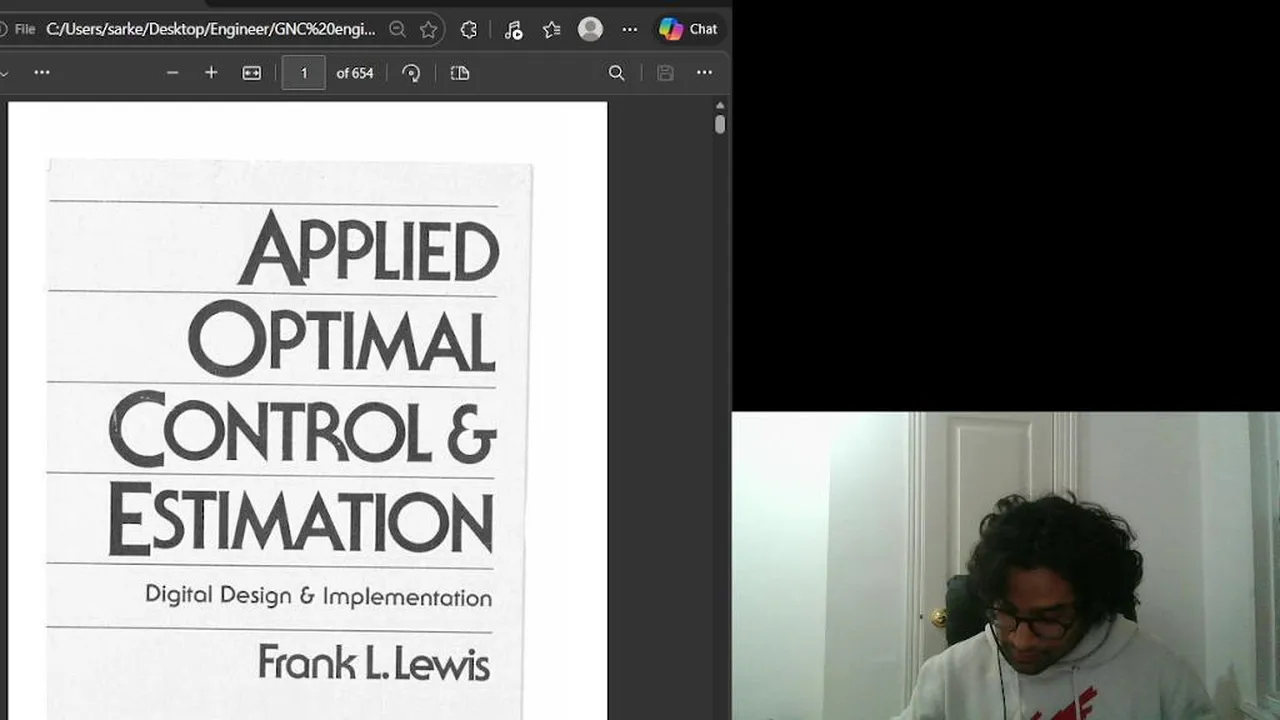Click subtitle 'Digital Design & Implementation'
1280x720 pixels.
tap(318, 596)
